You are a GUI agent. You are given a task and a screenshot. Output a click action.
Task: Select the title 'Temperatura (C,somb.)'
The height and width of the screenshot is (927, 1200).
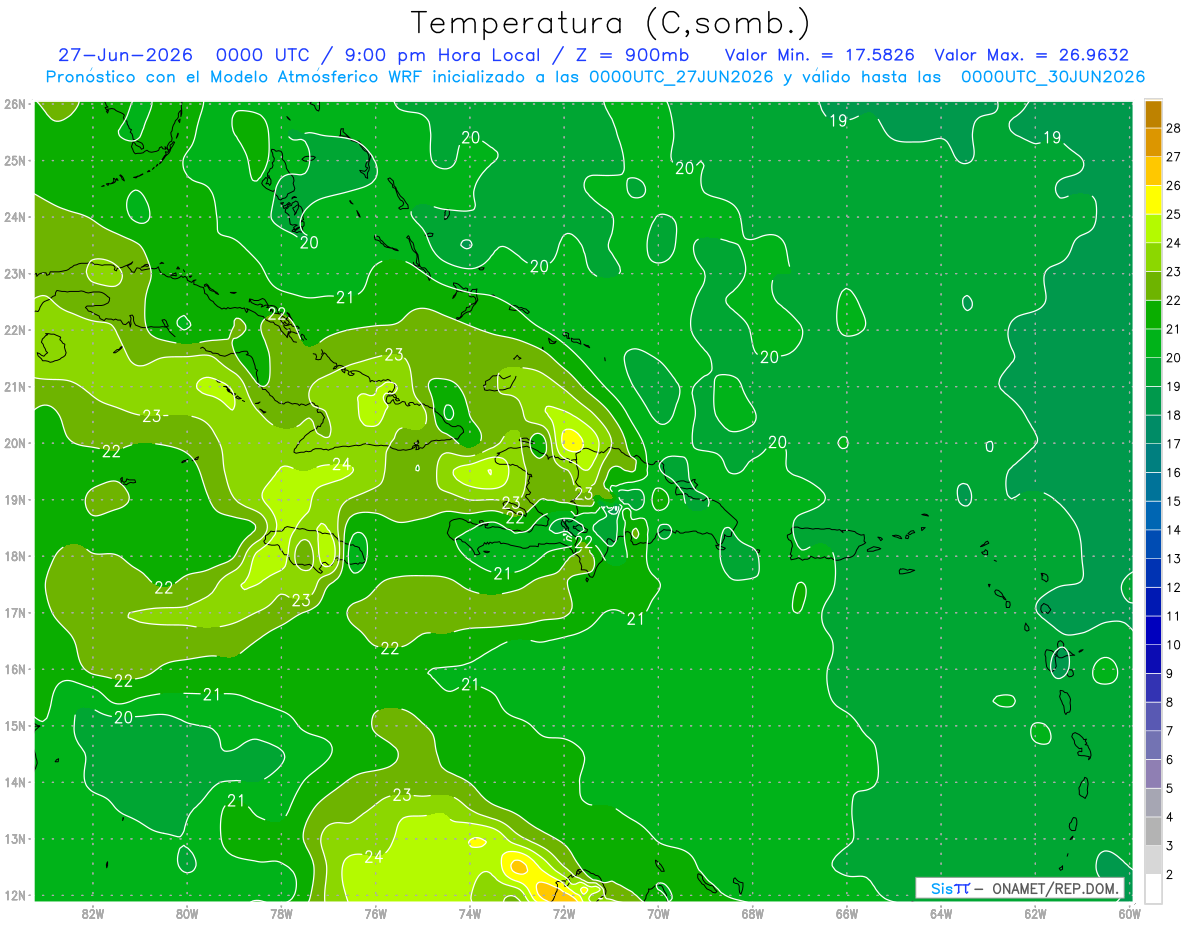click(612, 23)
